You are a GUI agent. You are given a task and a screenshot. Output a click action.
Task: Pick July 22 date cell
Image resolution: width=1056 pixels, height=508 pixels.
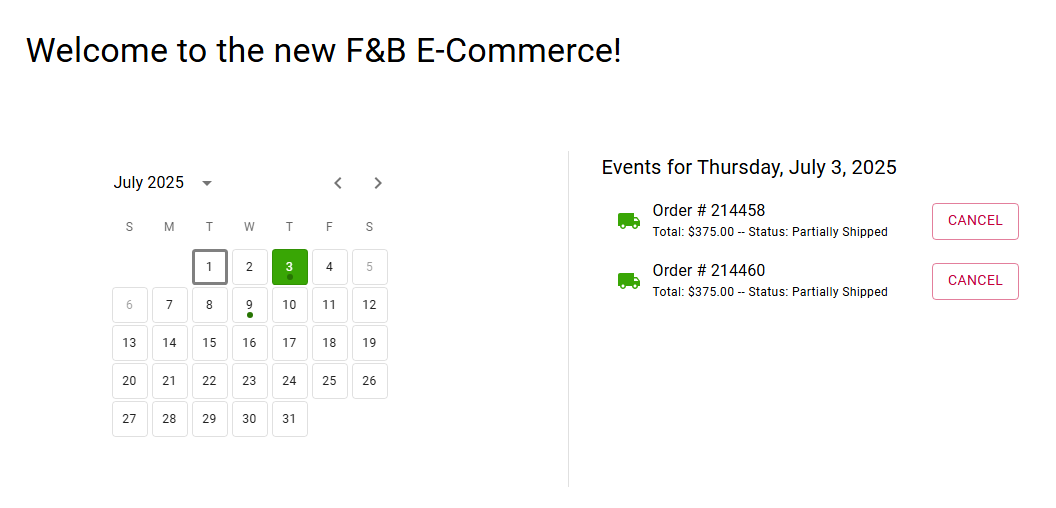click(x=209, y=381)
